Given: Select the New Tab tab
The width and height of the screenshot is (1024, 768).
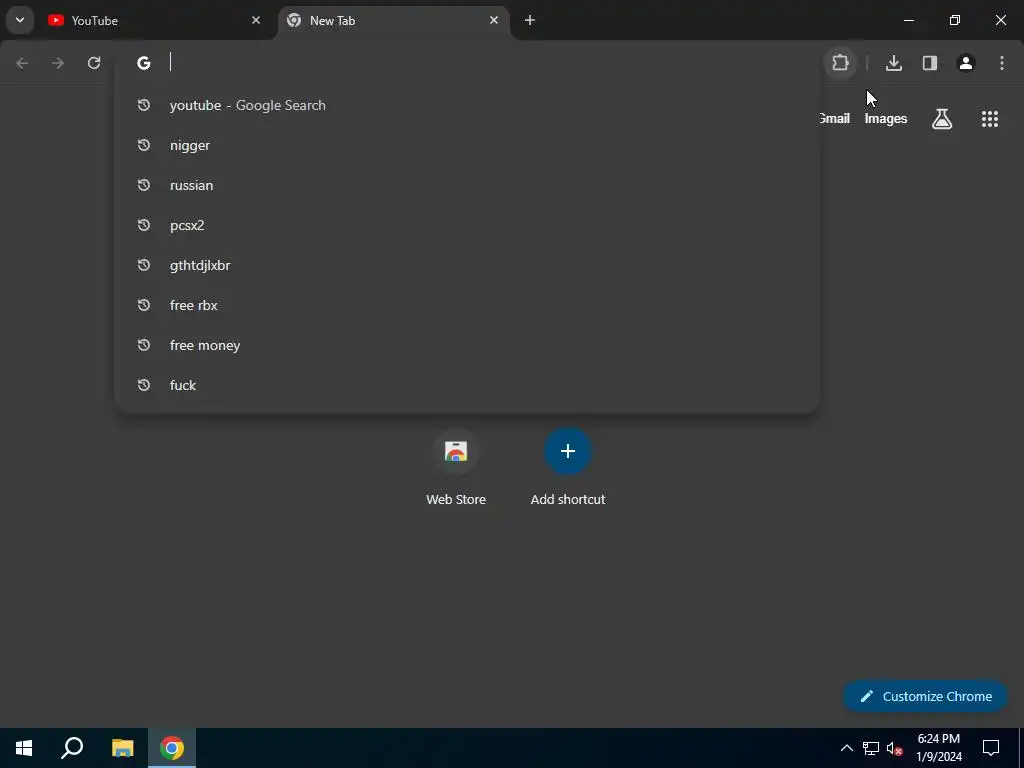Looking at the screenshot, I should (x=393, y=21).
